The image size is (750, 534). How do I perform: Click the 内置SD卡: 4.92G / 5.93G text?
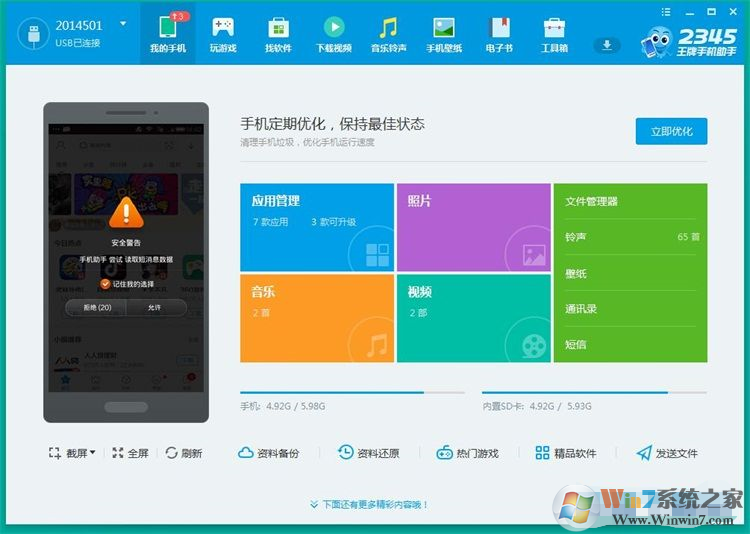tap(537, 406)
